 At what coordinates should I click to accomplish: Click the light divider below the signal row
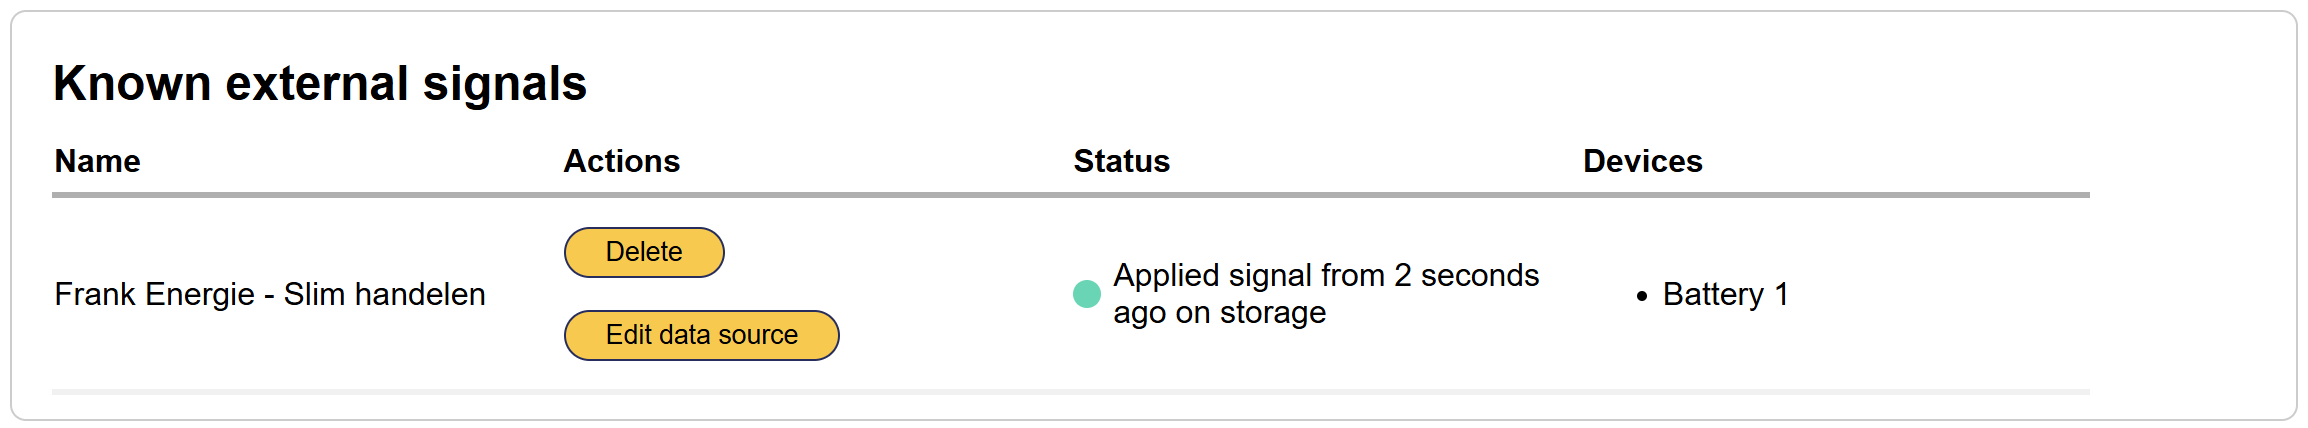pyautogui.click(x=1070, y=392)
